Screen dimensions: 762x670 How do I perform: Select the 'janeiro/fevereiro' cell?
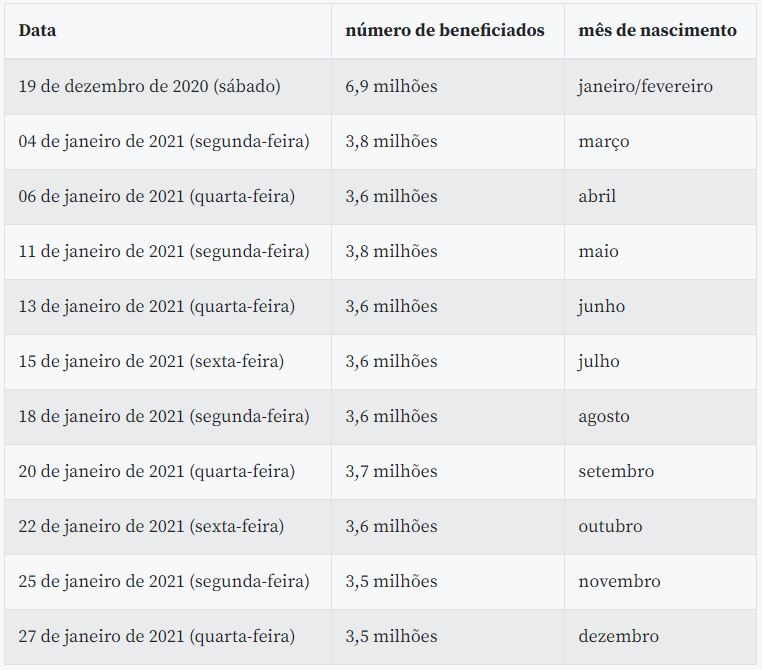(645, 86)
